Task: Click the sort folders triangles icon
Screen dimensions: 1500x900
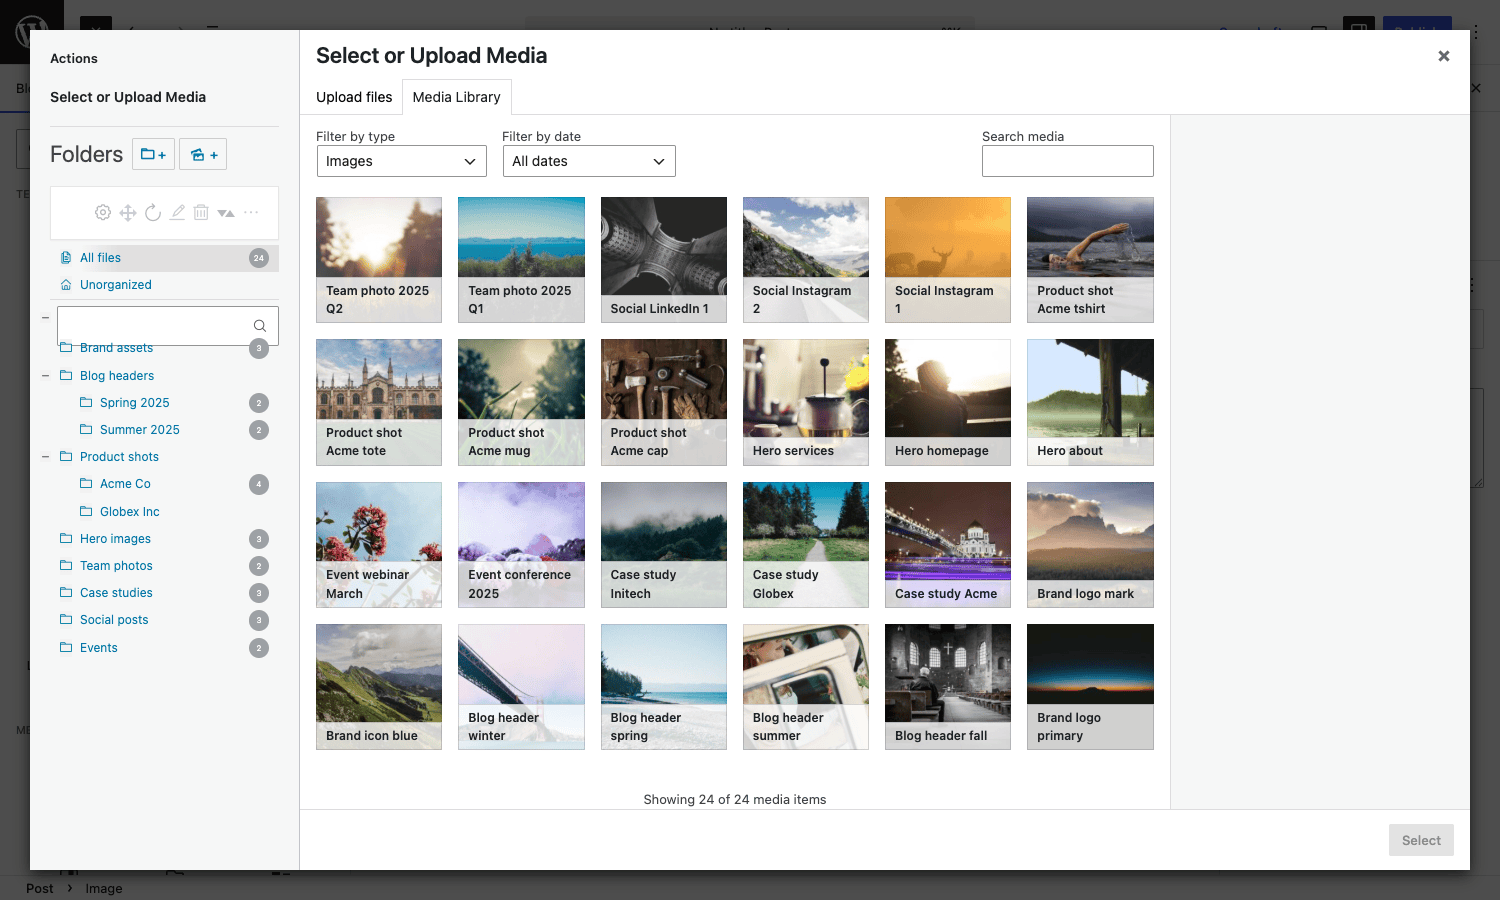Action: [226, 212]
